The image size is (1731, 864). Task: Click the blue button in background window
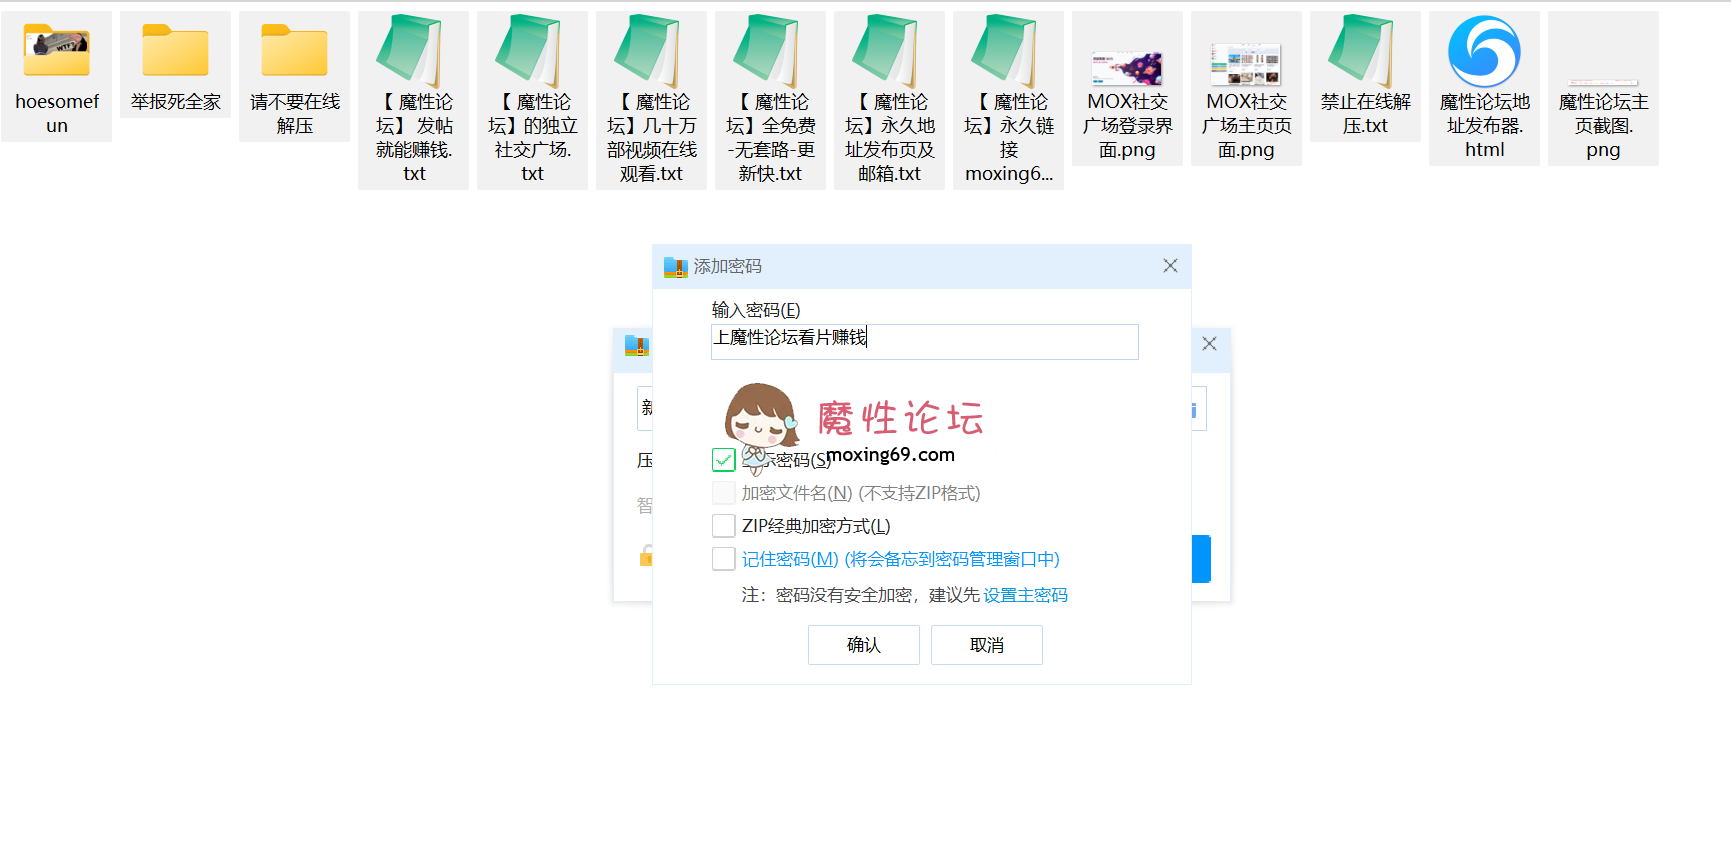[1201, 559]
